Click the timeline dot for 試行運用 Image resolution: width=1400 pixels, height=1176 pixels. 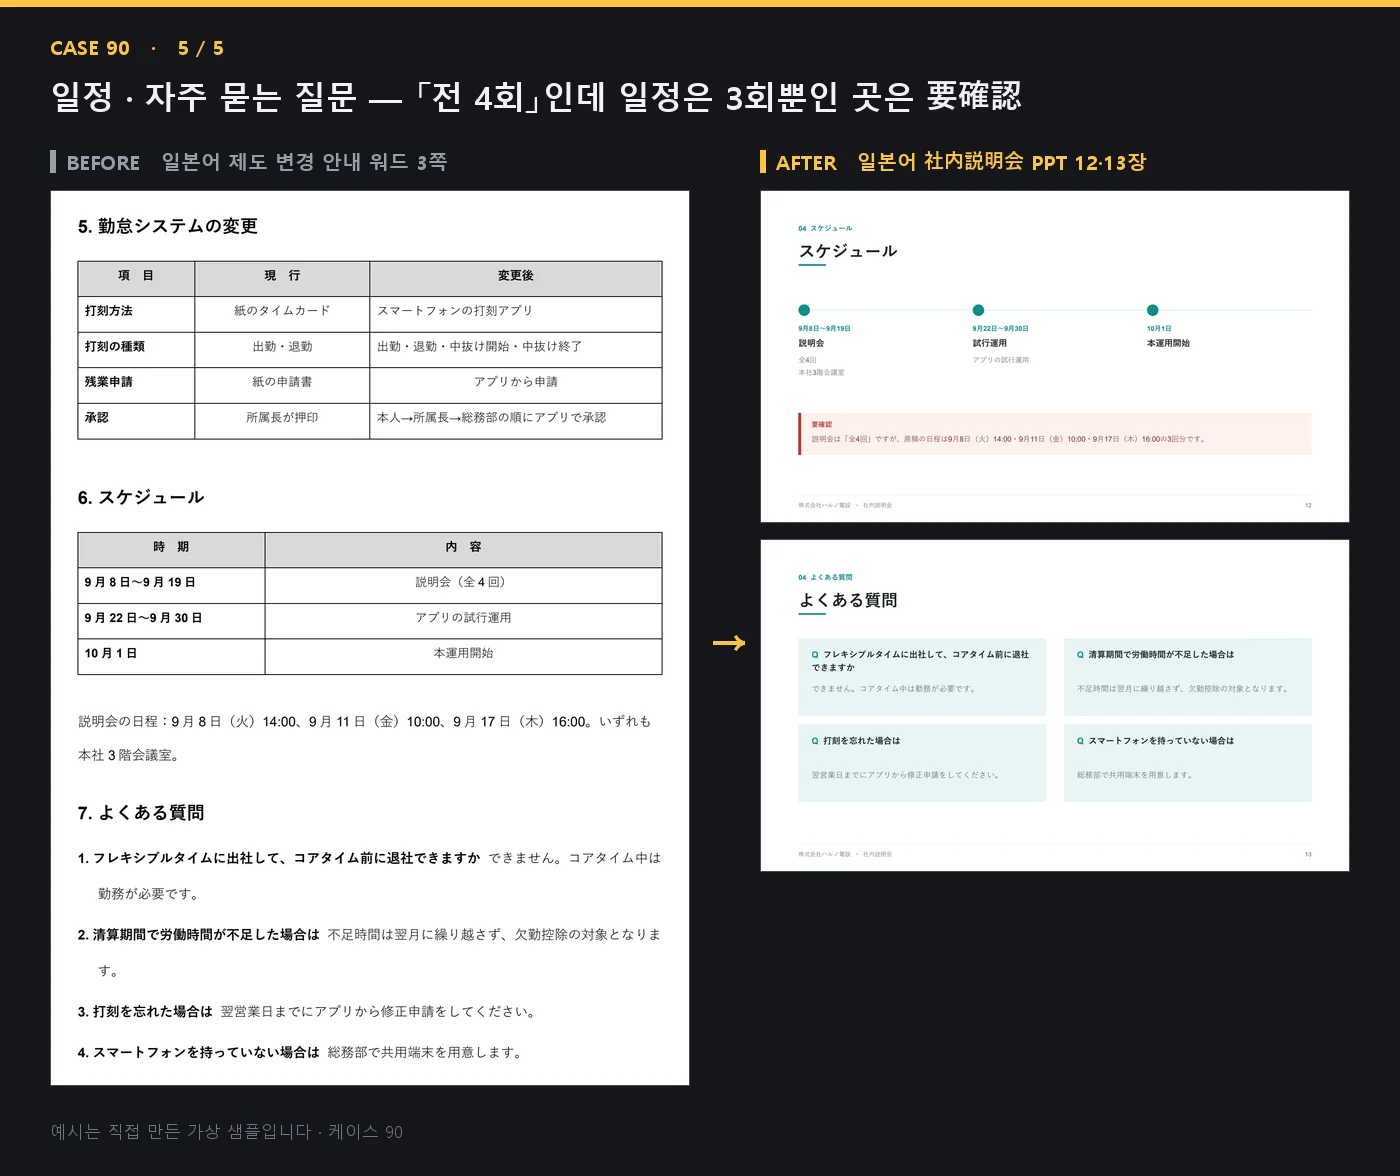click(x=978, y=310)
